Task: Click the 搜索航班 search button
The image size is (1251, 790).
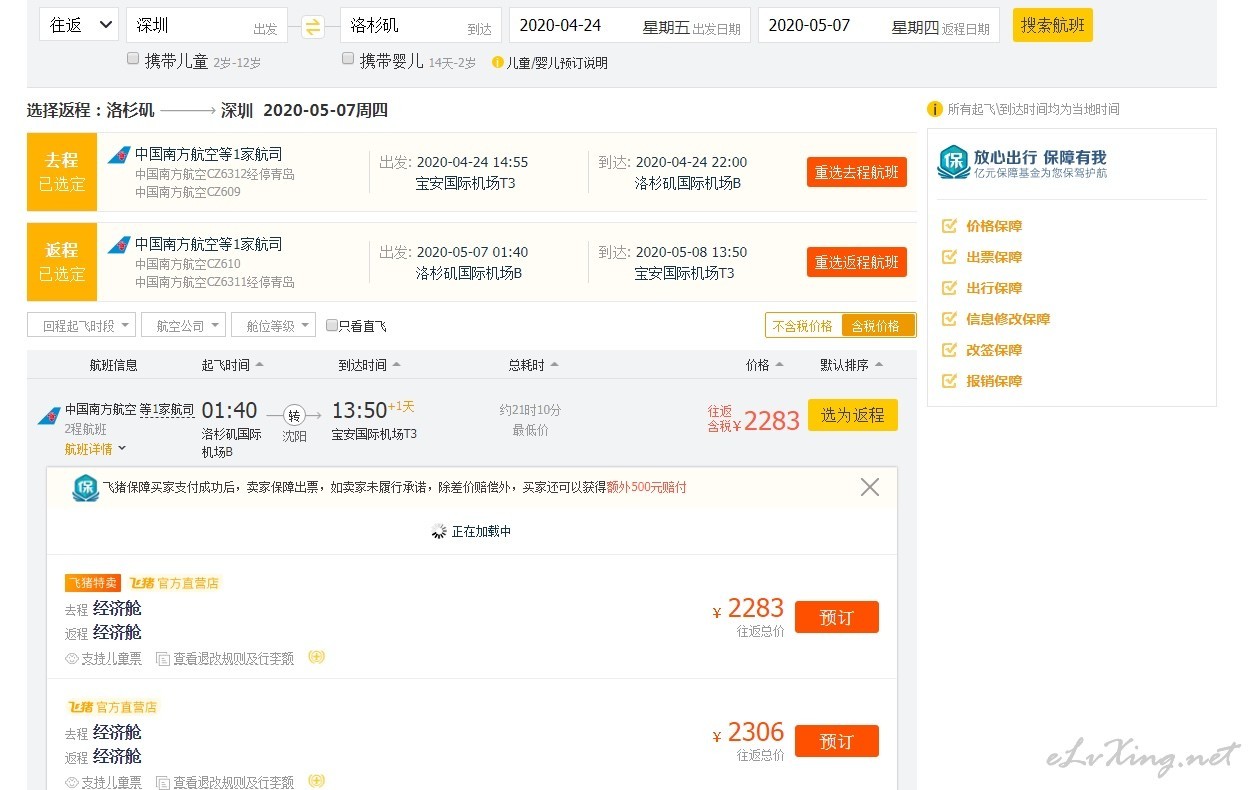Action: coord(1053,25)
